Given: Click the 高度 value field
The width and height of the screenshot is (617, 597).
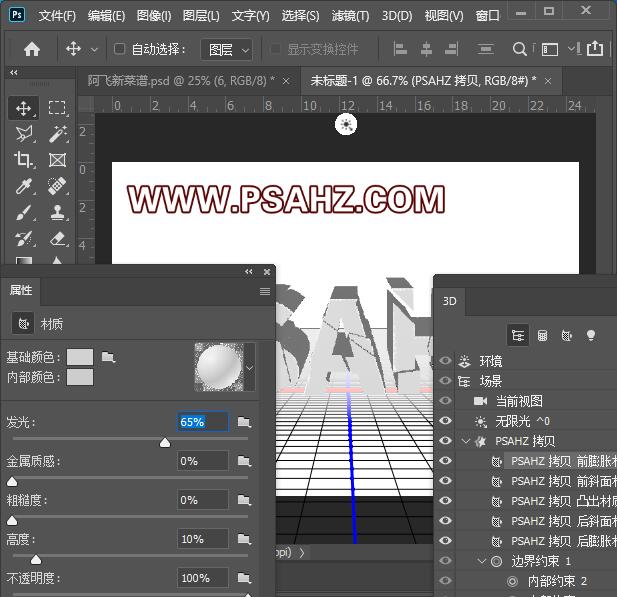Looking at the screenshot, I should tap(202, 539).
